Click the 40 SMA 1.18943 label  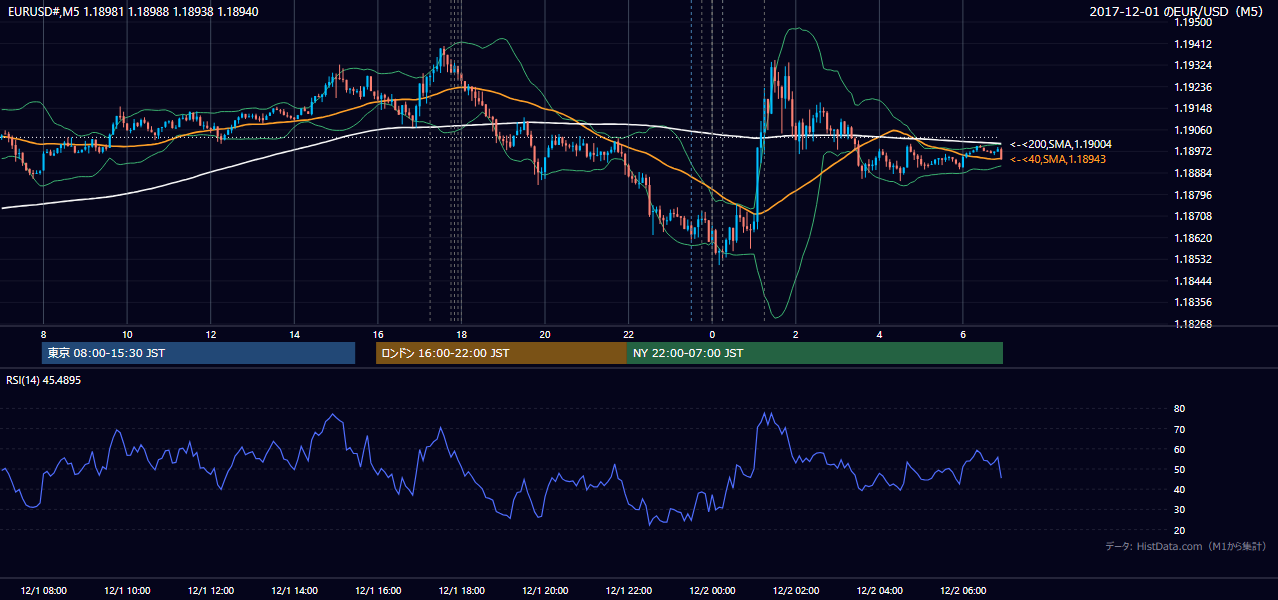(x=1057, y=159)
